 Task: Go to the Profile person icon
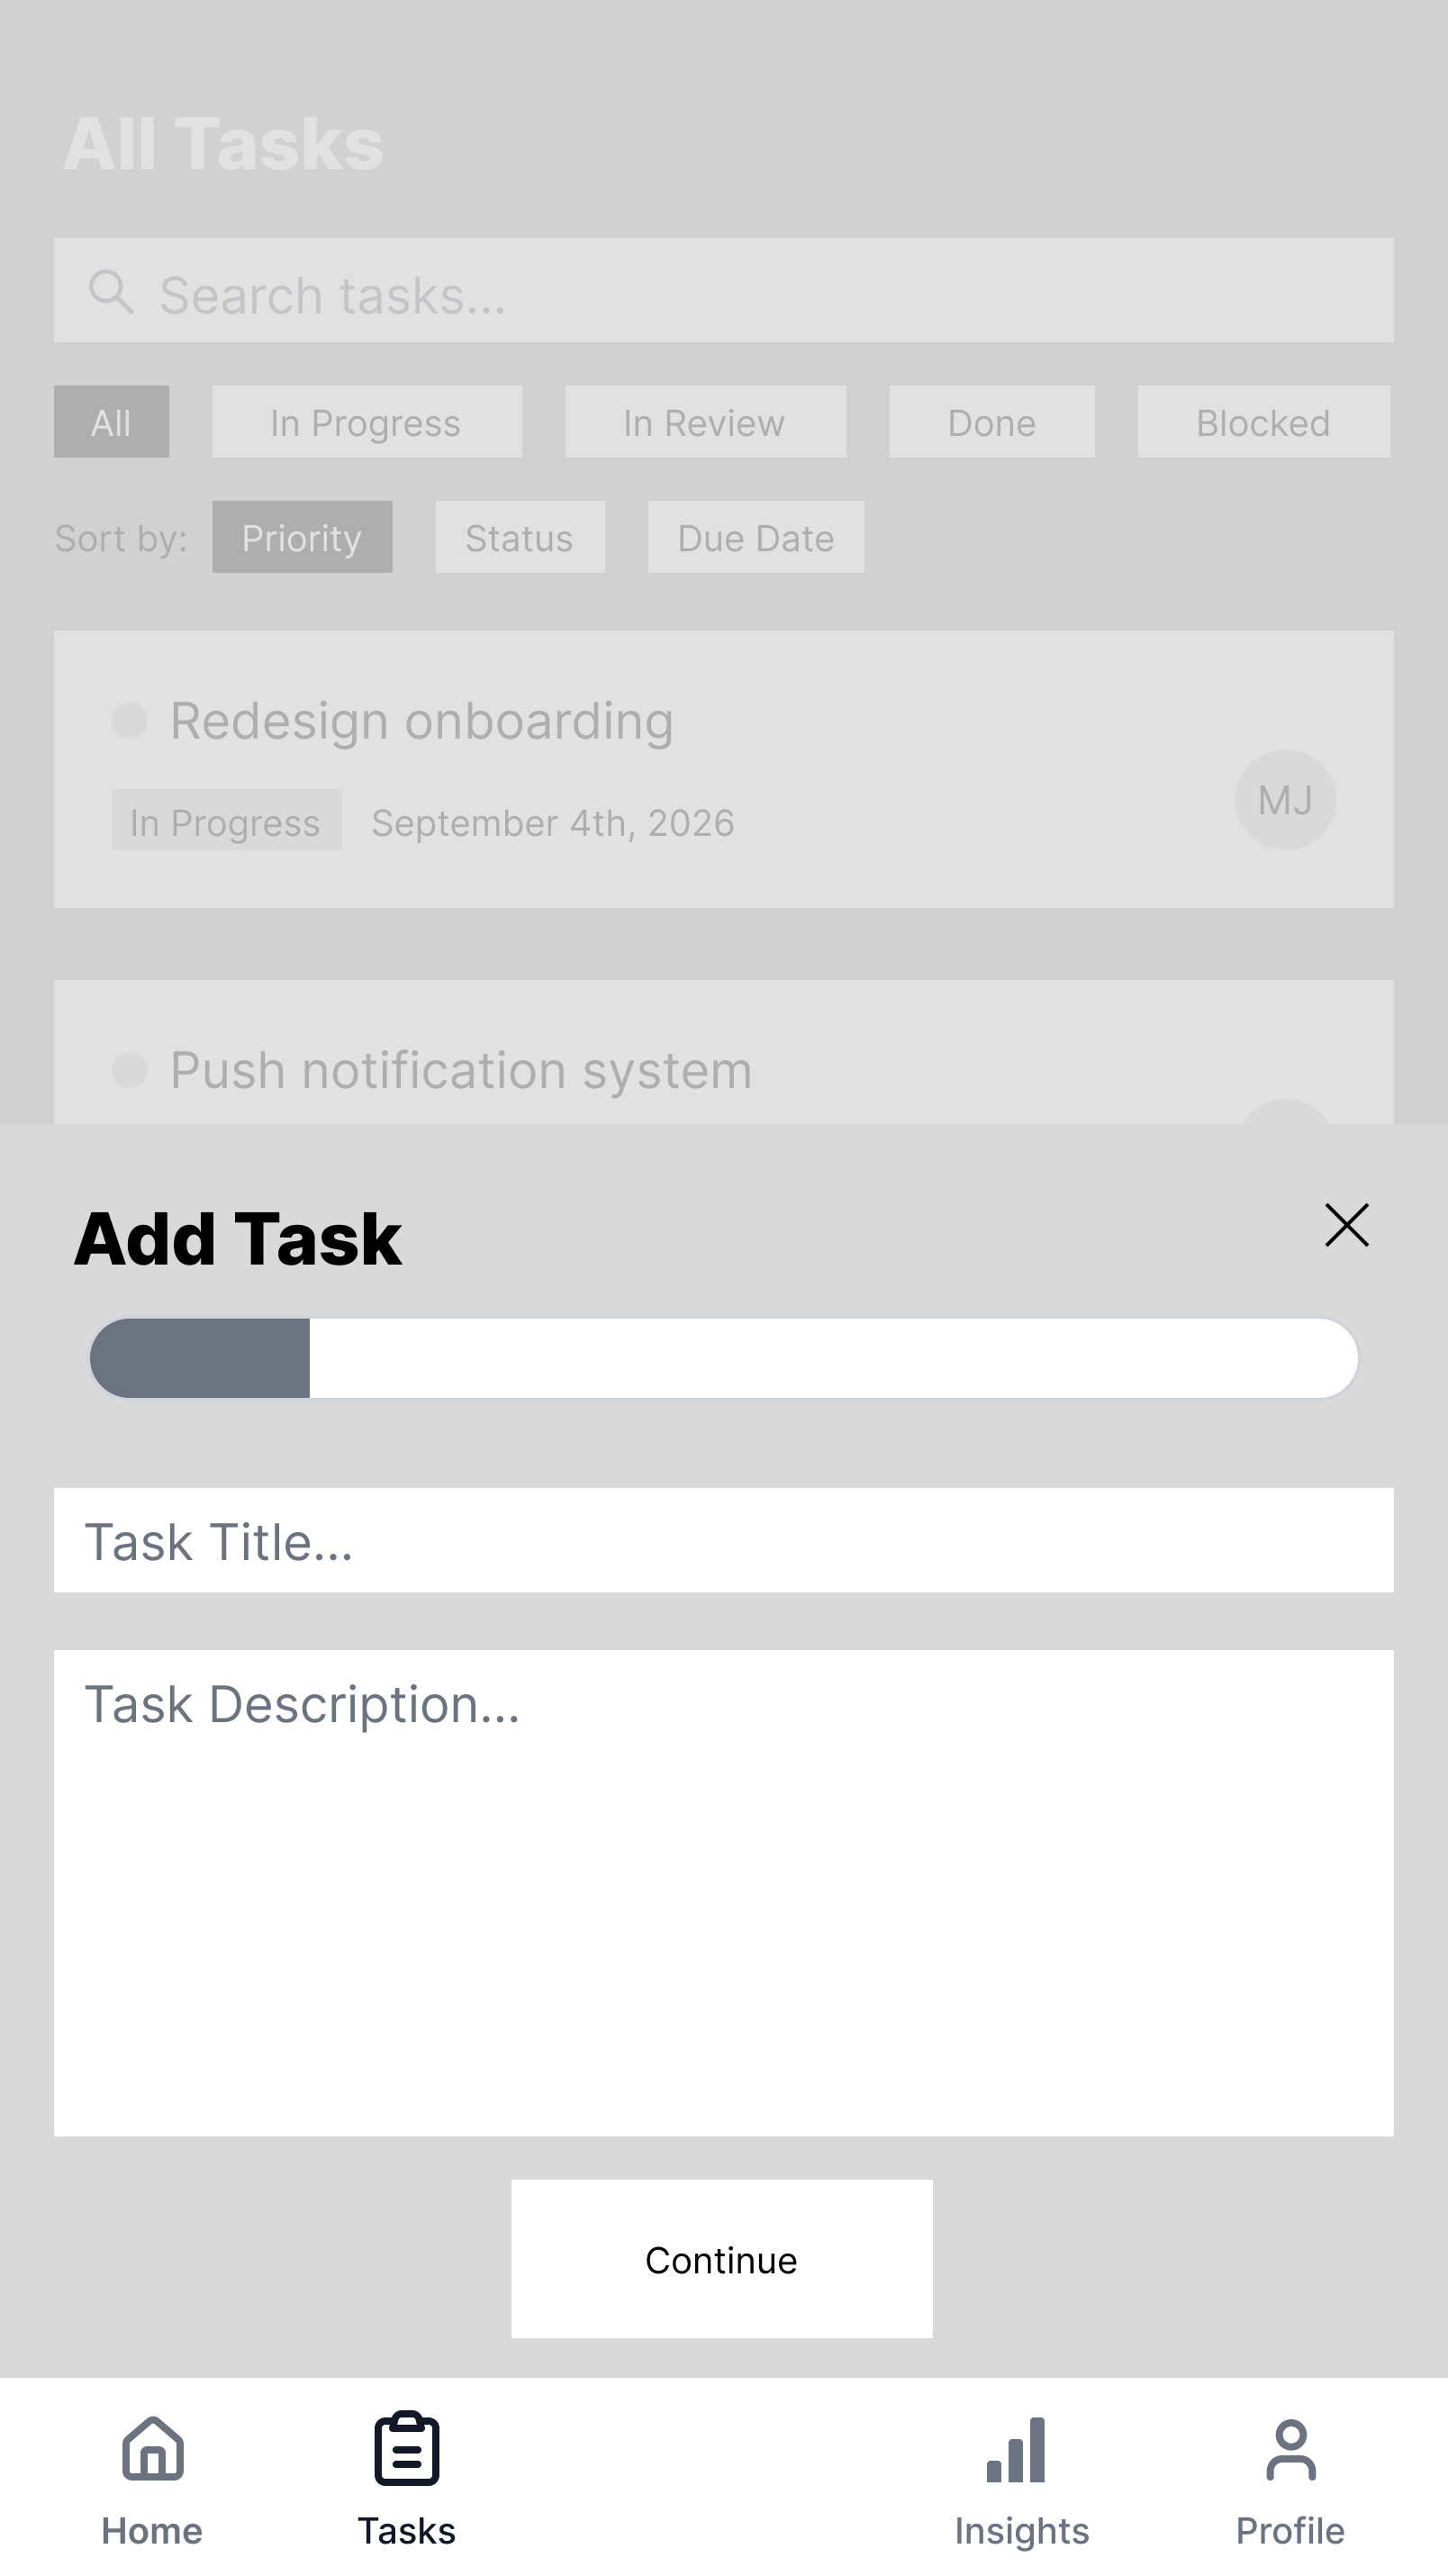(1291, 2450)
